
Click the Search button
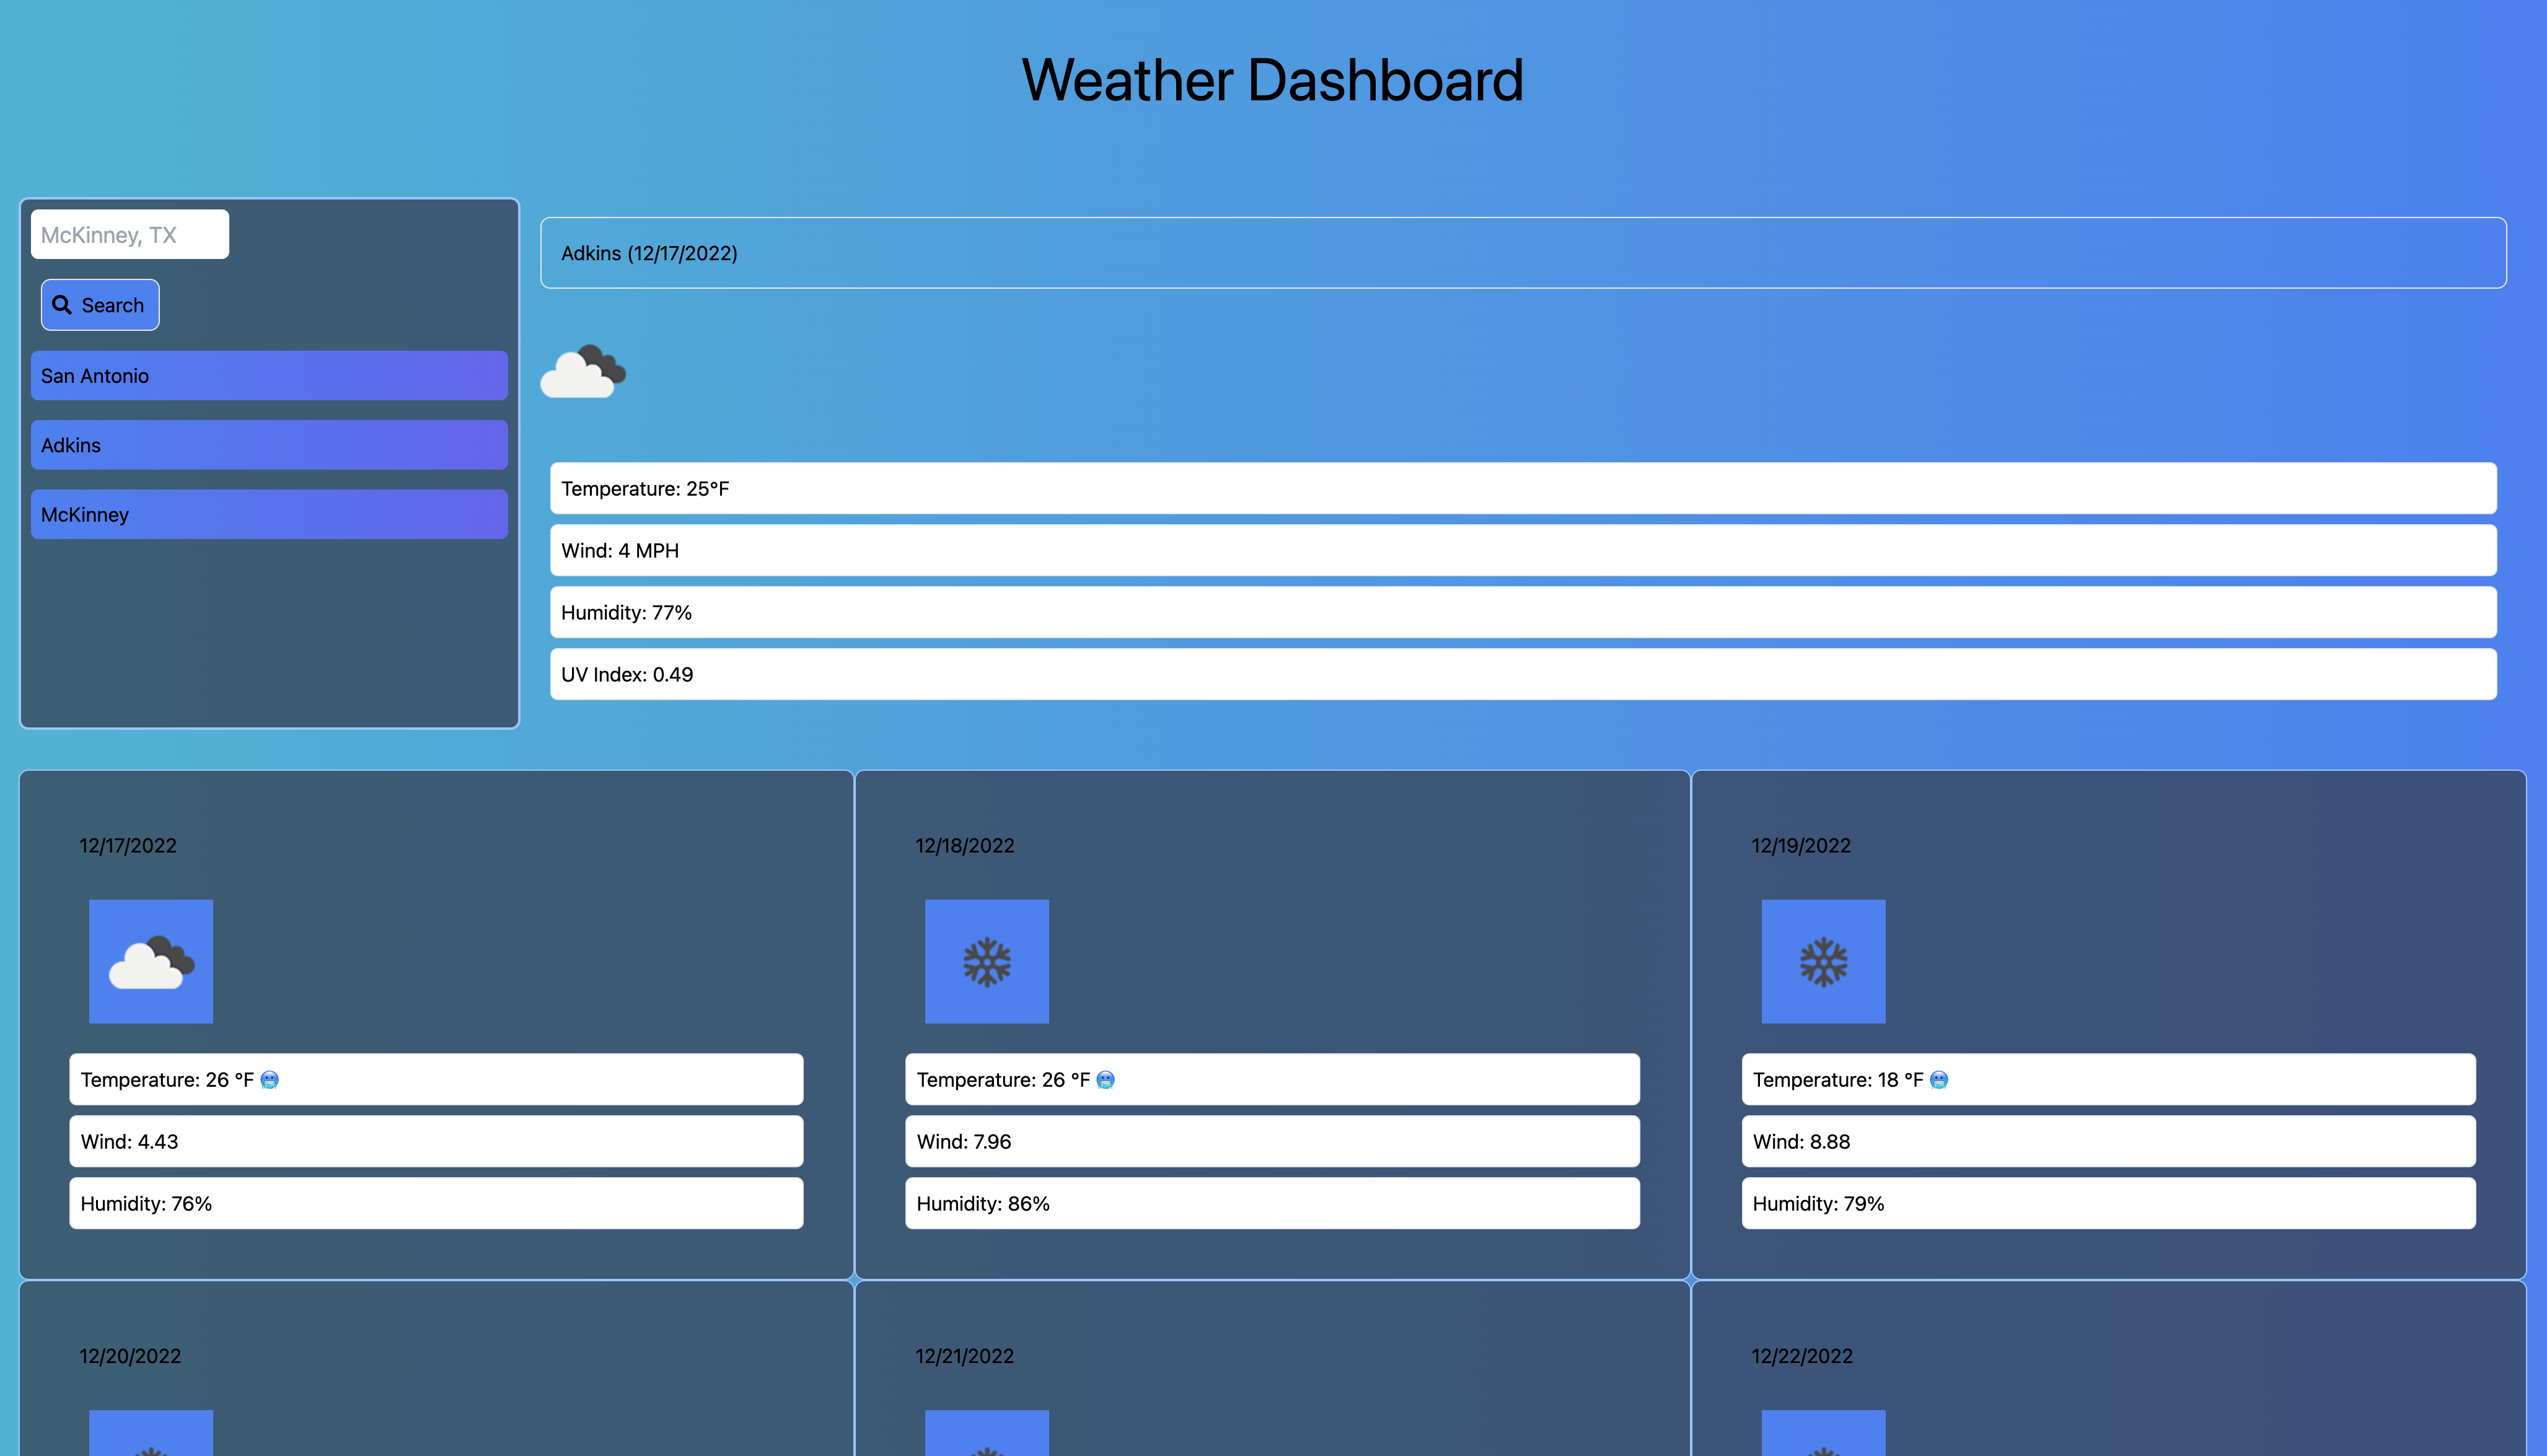click(100, 305)
